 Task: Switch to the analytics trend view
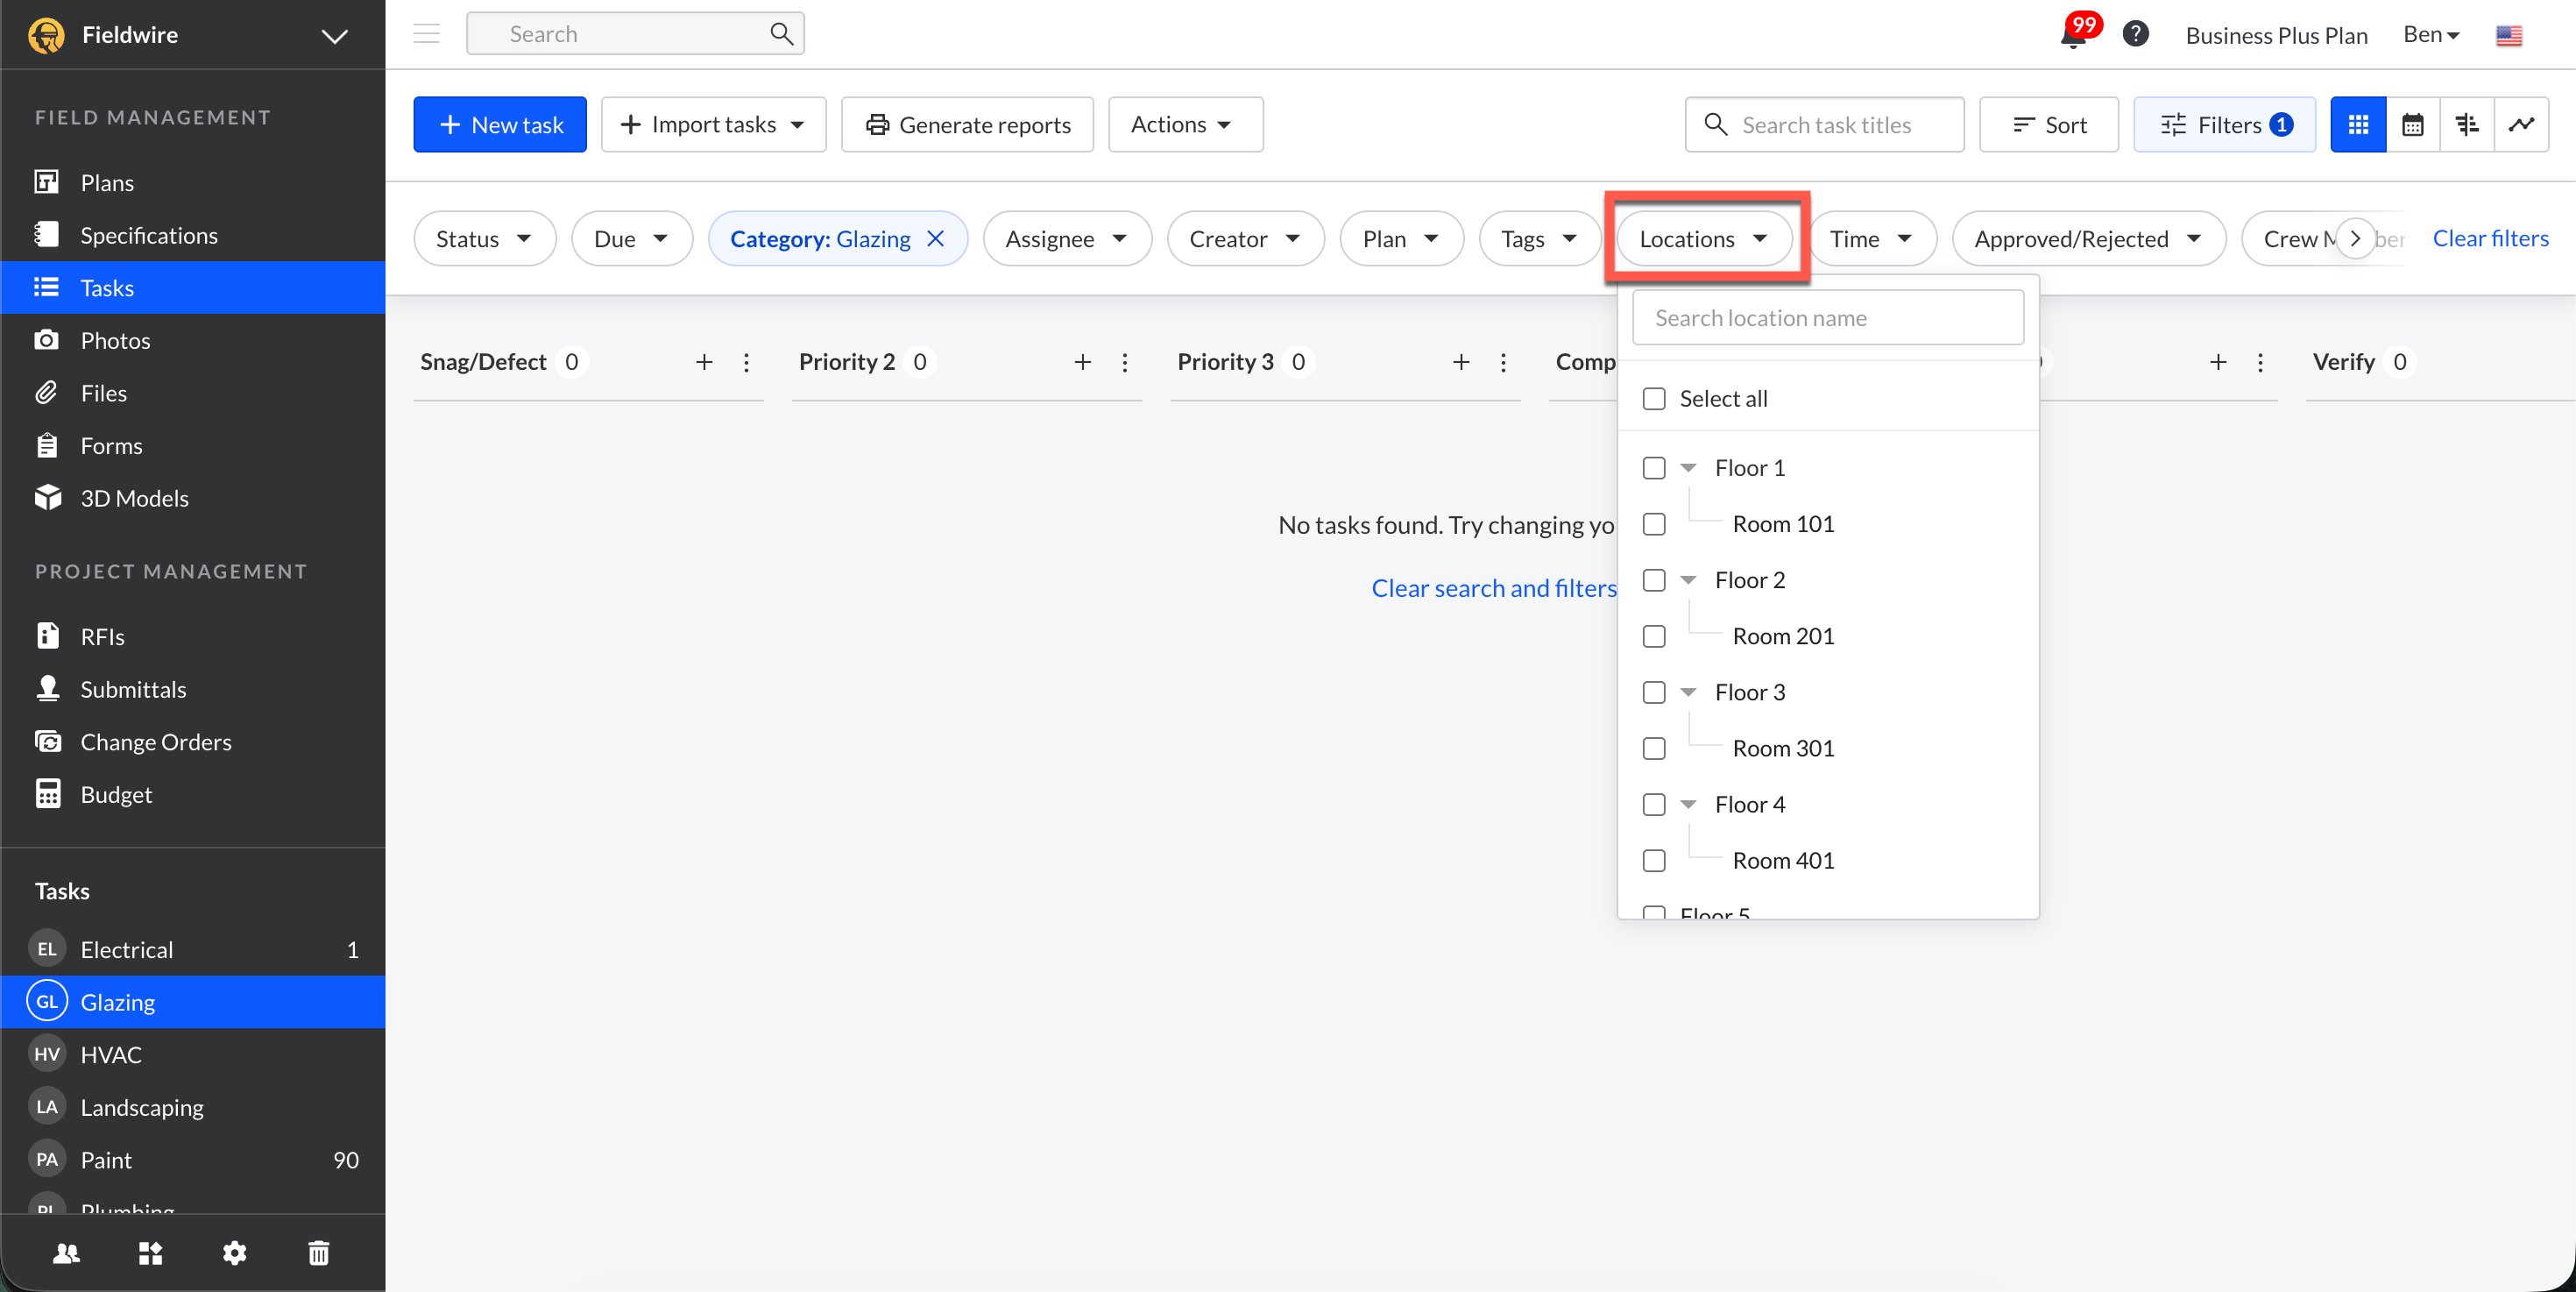point(2521,125)
